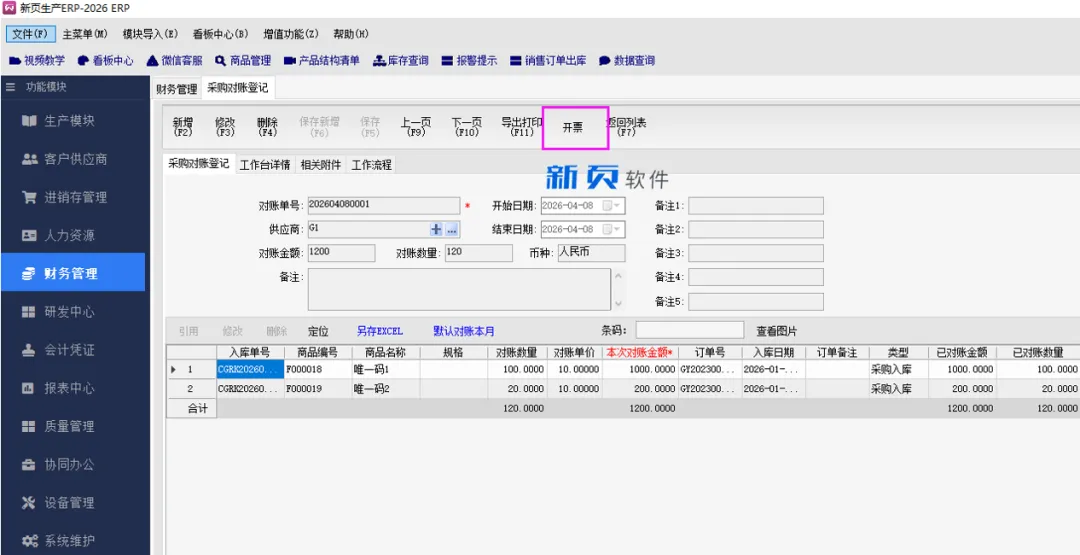1080x555 pixels.
Task: Open 数据查询 shortcut
Action: [x=627, y=61]
